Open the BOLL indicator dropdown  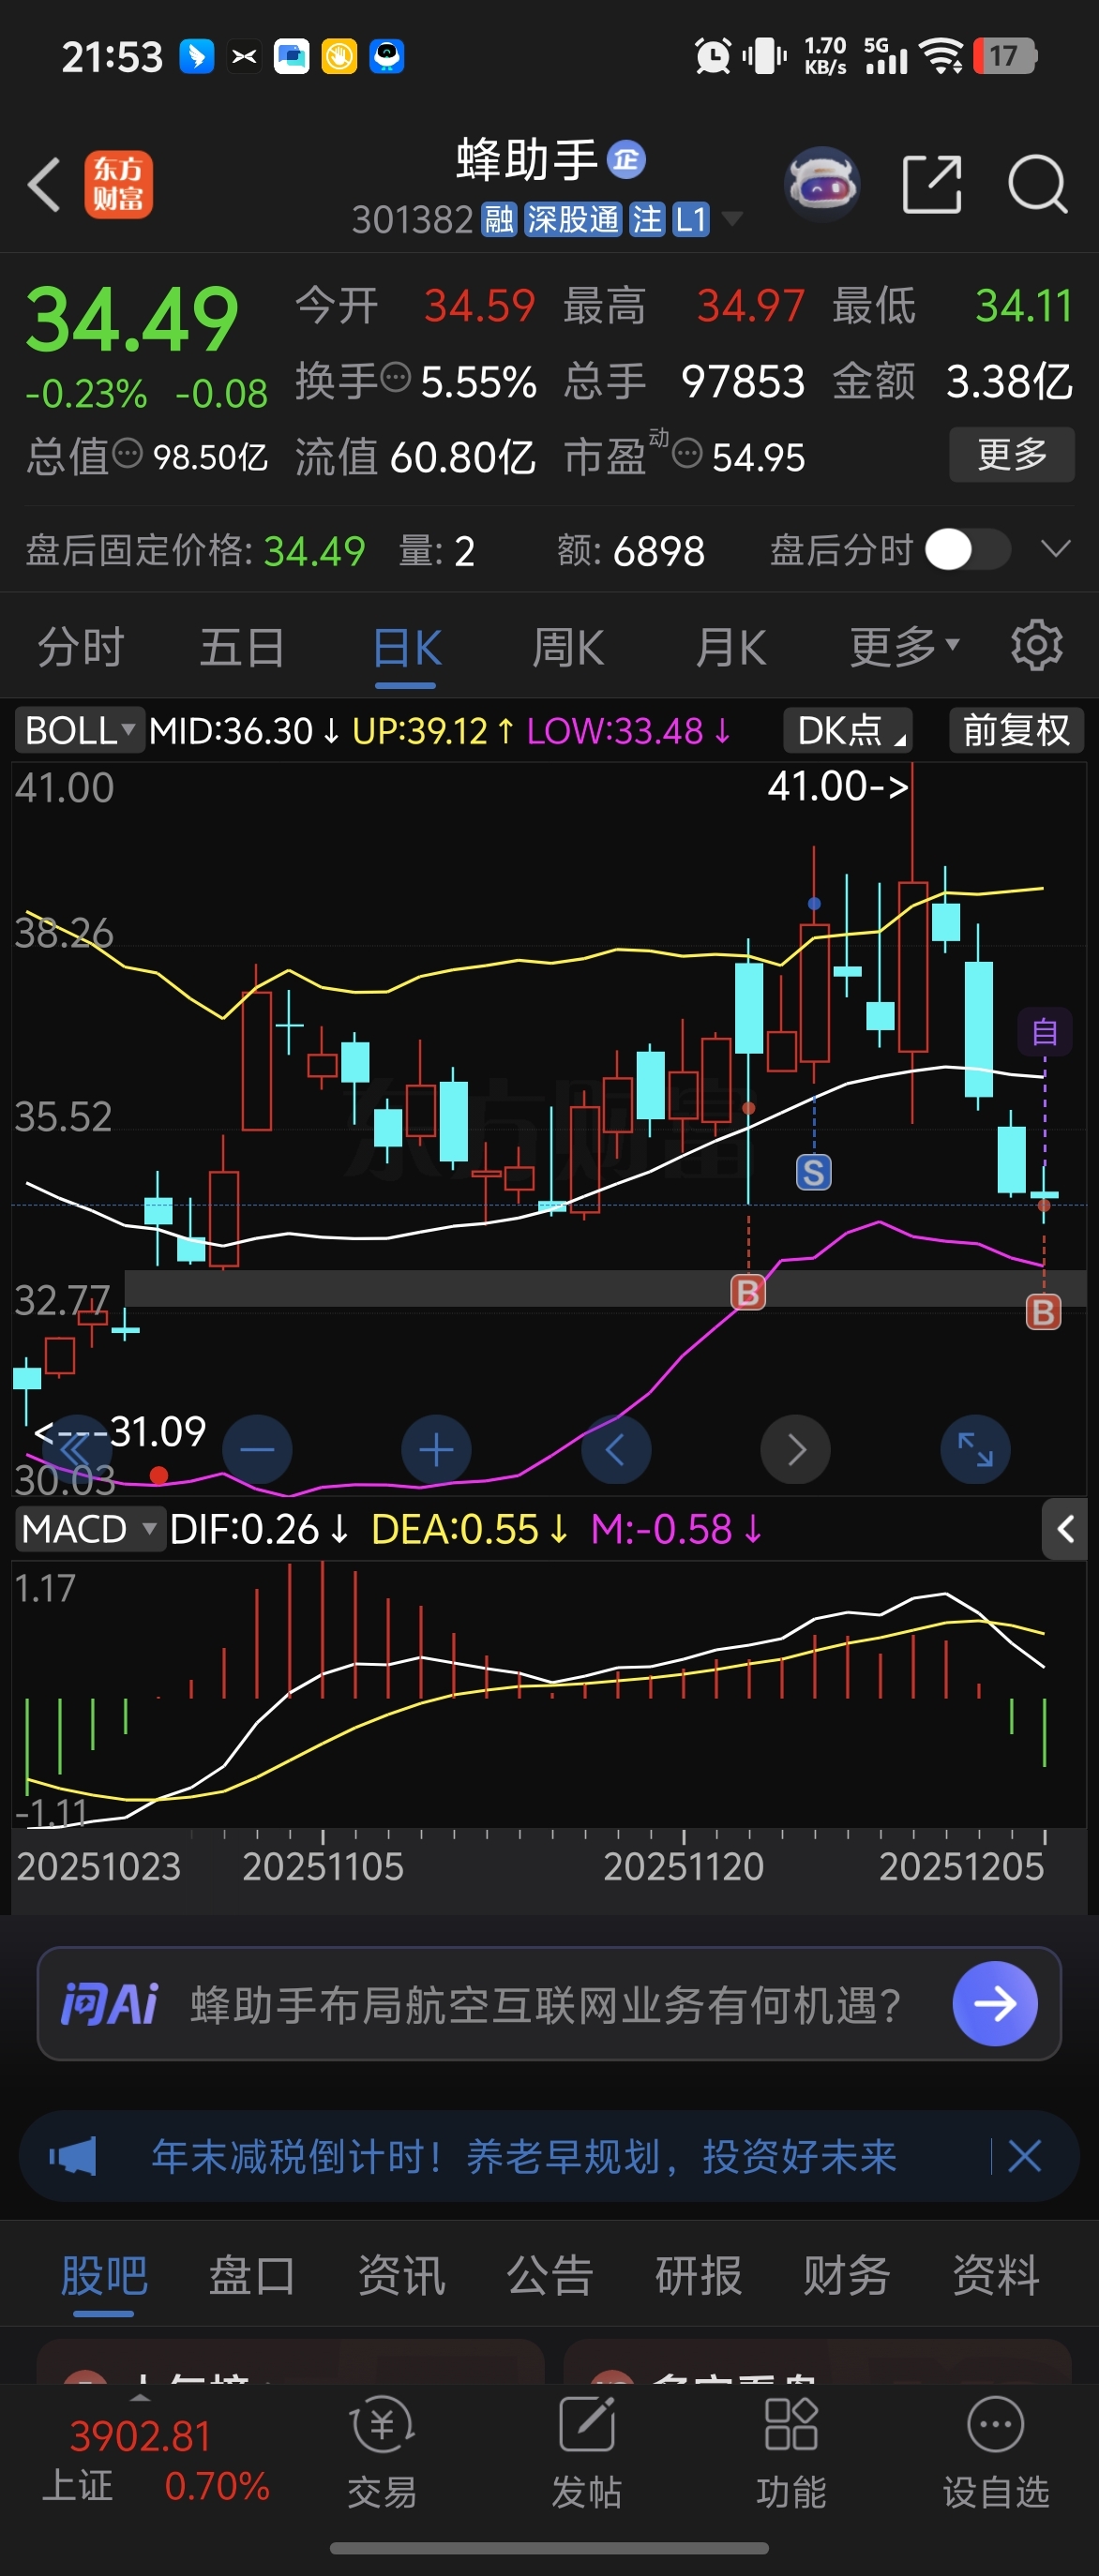tap(79, 730)
